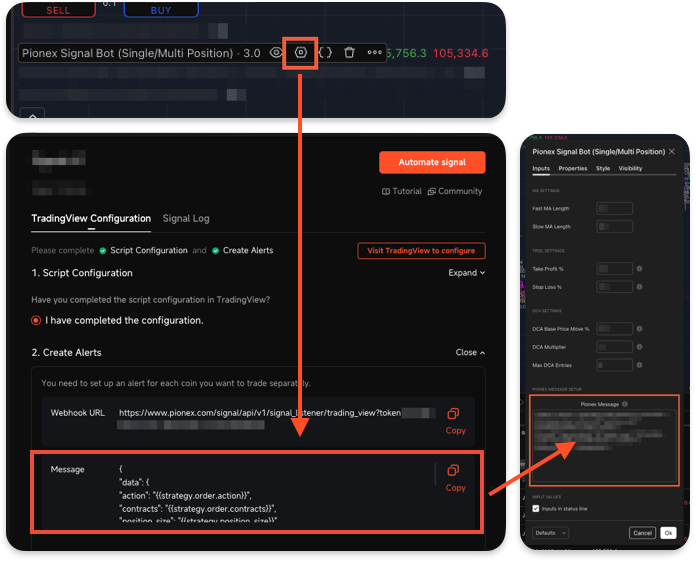Click info icon next to DCA Multiplier
The height and width of the screenshot is (562, 696).
pos(640,347)
